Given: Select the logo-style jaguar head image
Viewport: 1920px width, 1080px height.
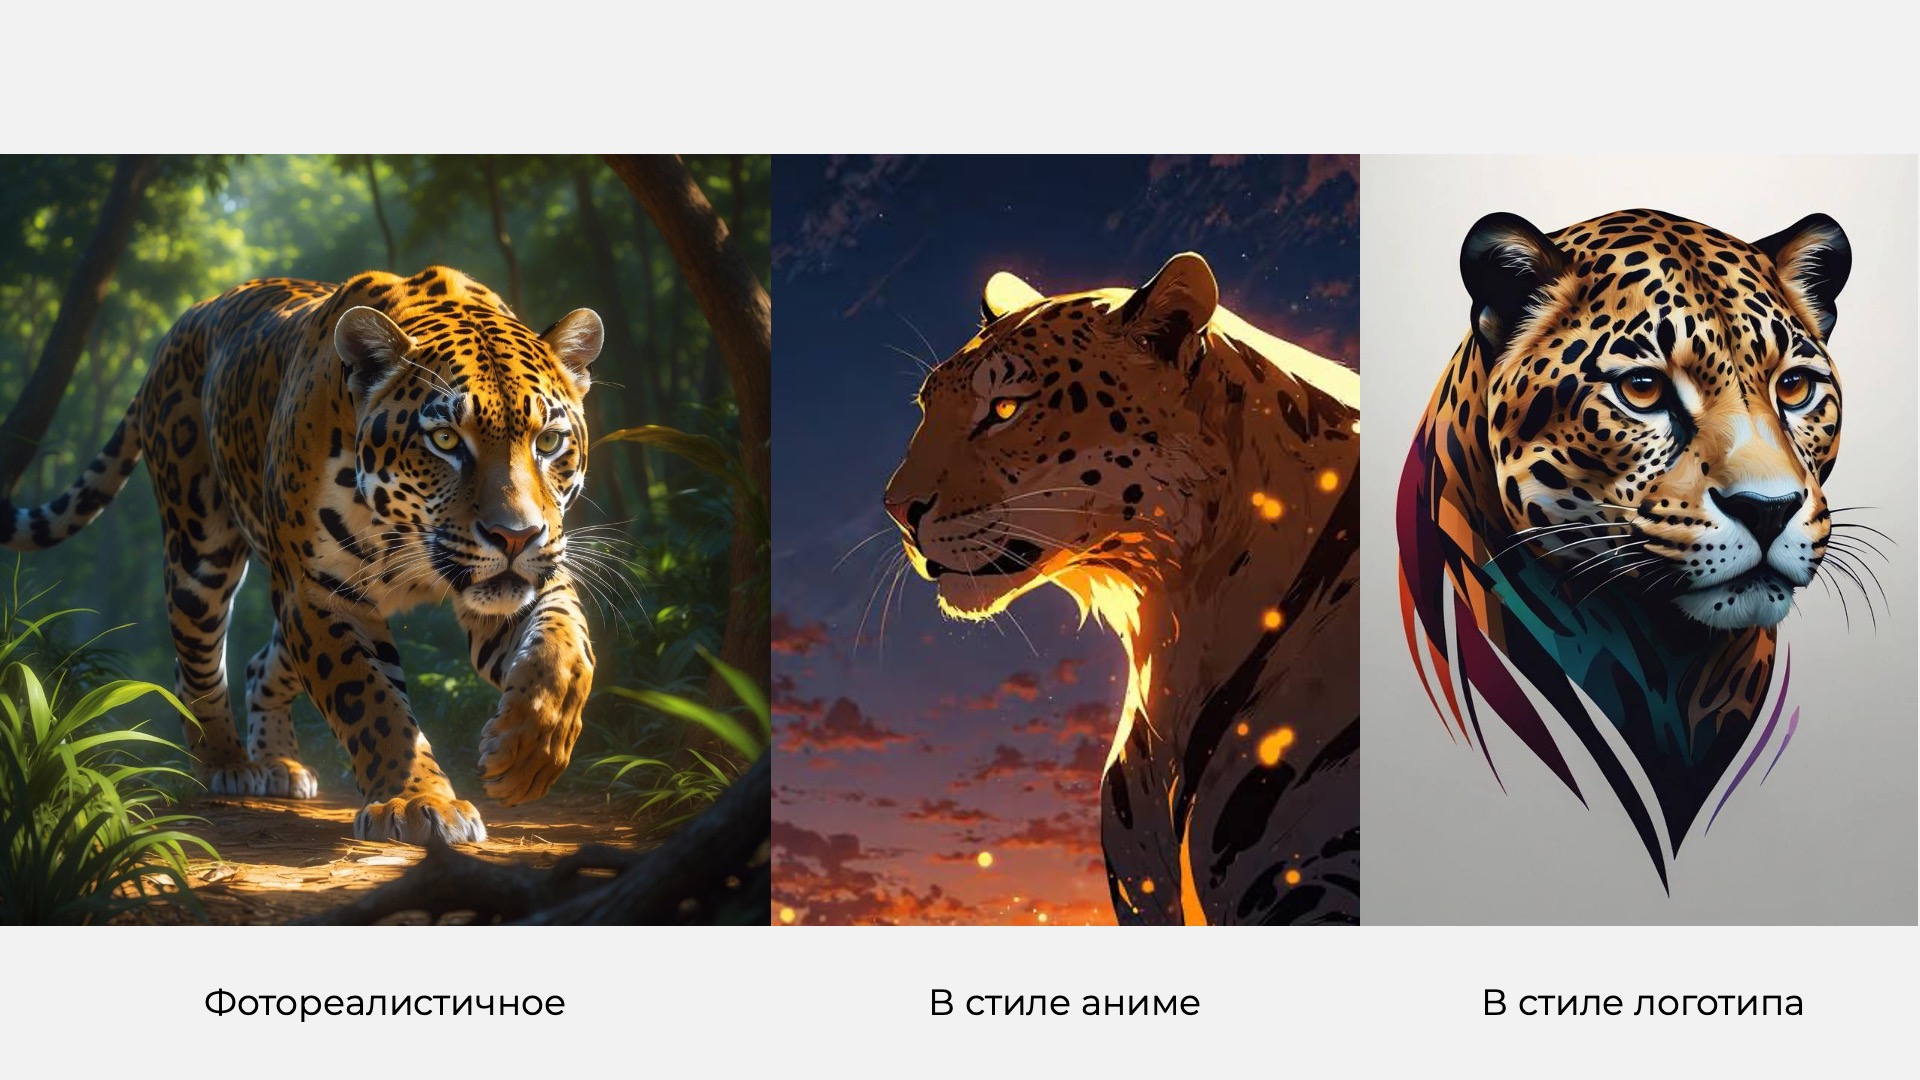Looking at the screenshot, I should click(1640, 539).
